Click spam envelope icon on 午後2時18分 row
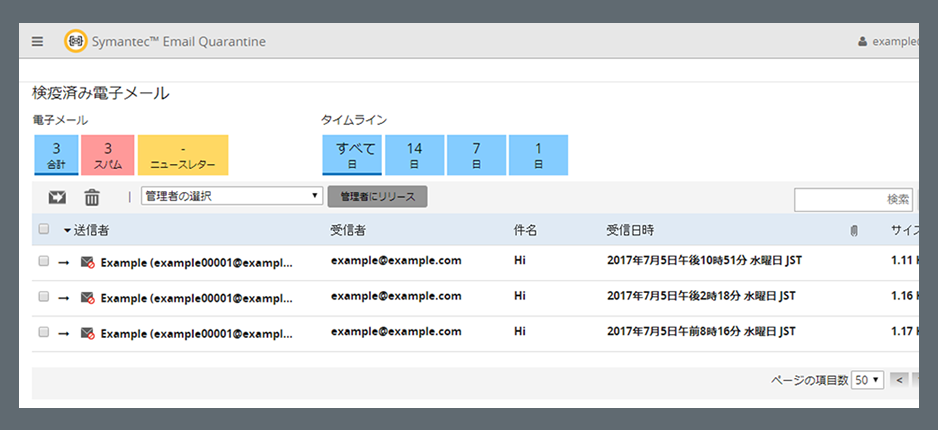This screenshot has height=430, width=938. coord(87,297)
